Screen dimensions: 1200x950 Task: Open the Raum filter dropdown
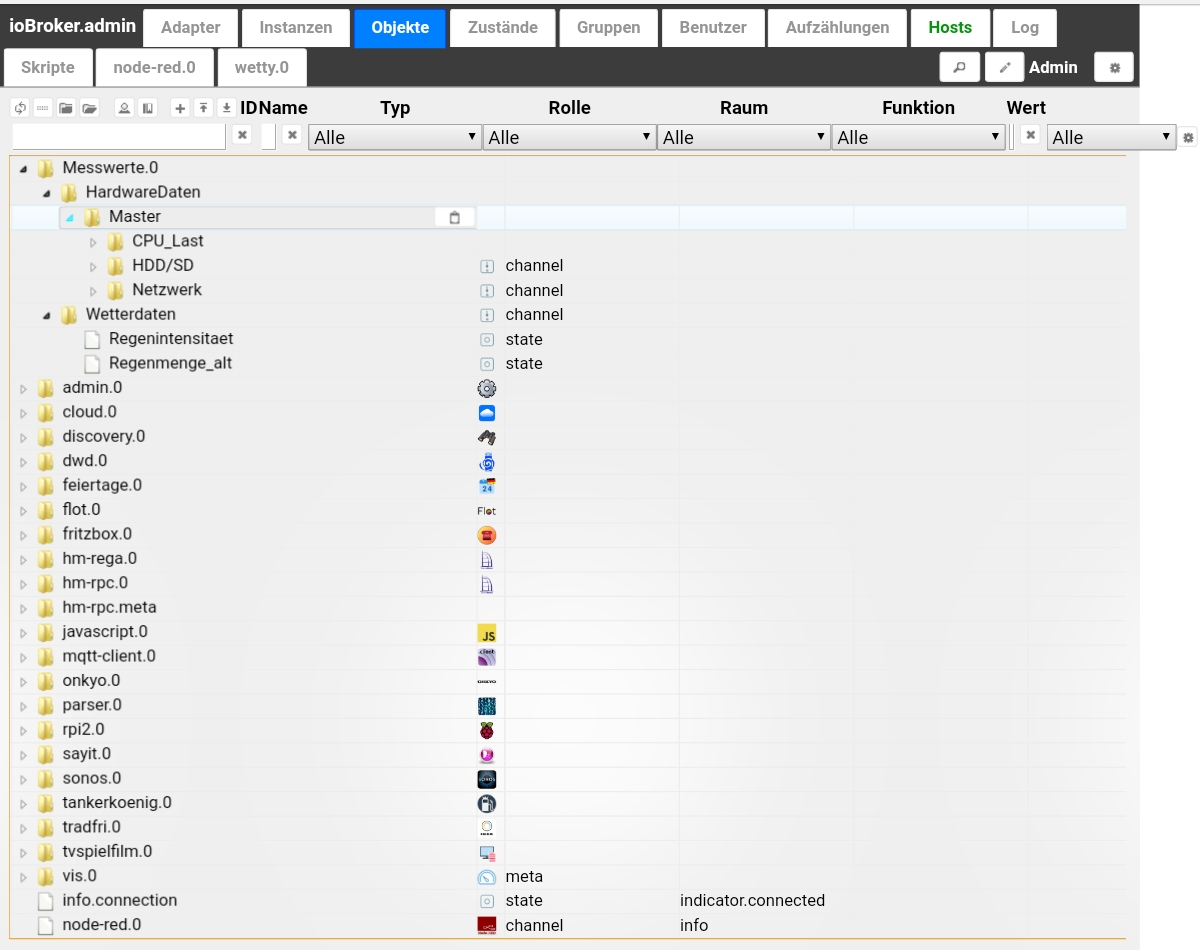point(744,138)
